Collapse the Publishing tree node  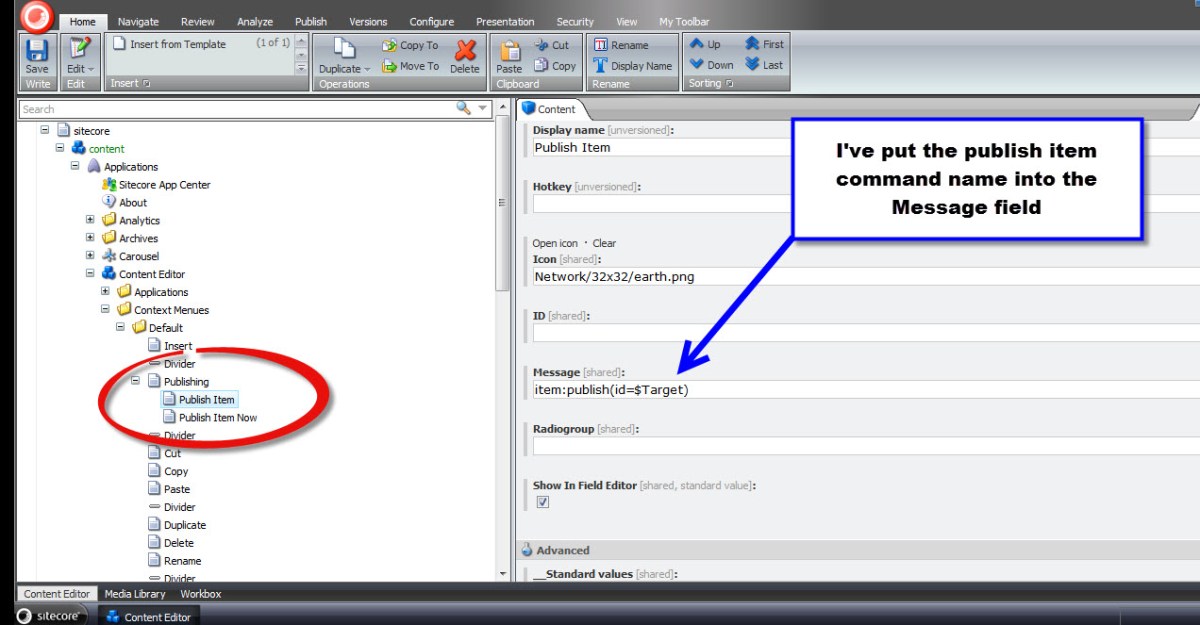pos(136,381)
